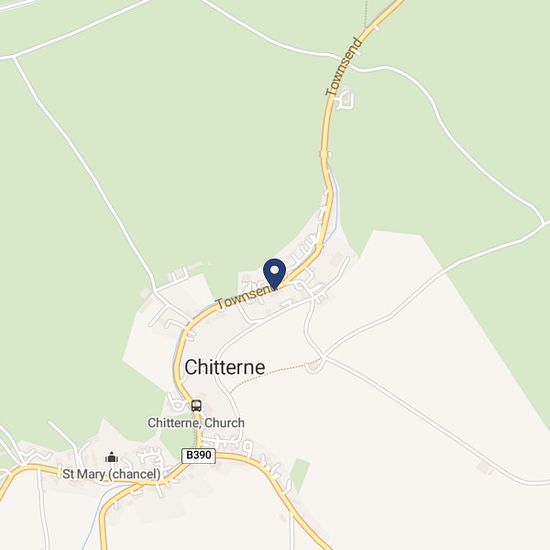This screenshot has height=550, width=550.
Task: Select the Chitterne village name label
Action: (225, 367)
